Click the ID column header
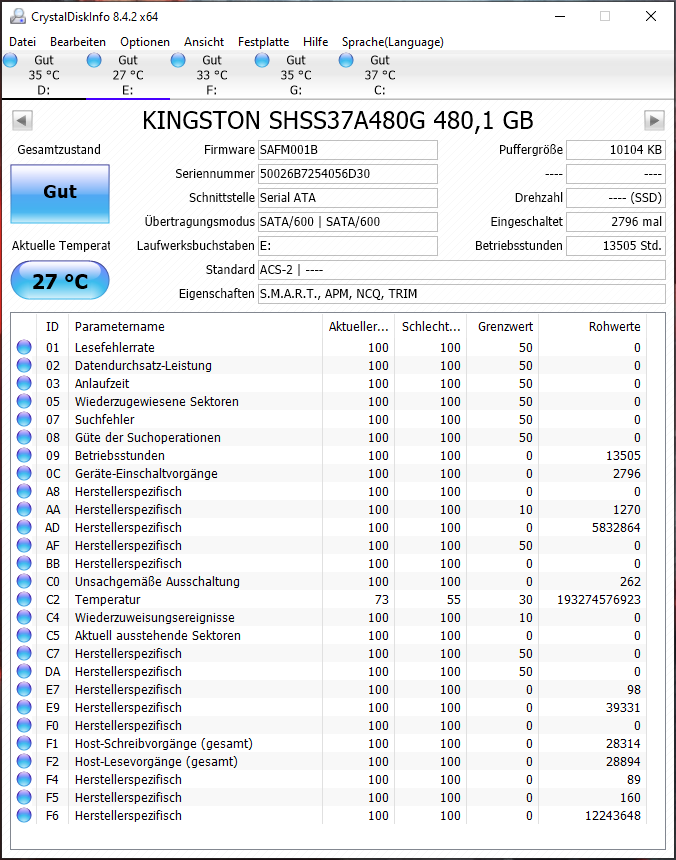676x860 pixels. pyautogui.click(x=52, y=327)
